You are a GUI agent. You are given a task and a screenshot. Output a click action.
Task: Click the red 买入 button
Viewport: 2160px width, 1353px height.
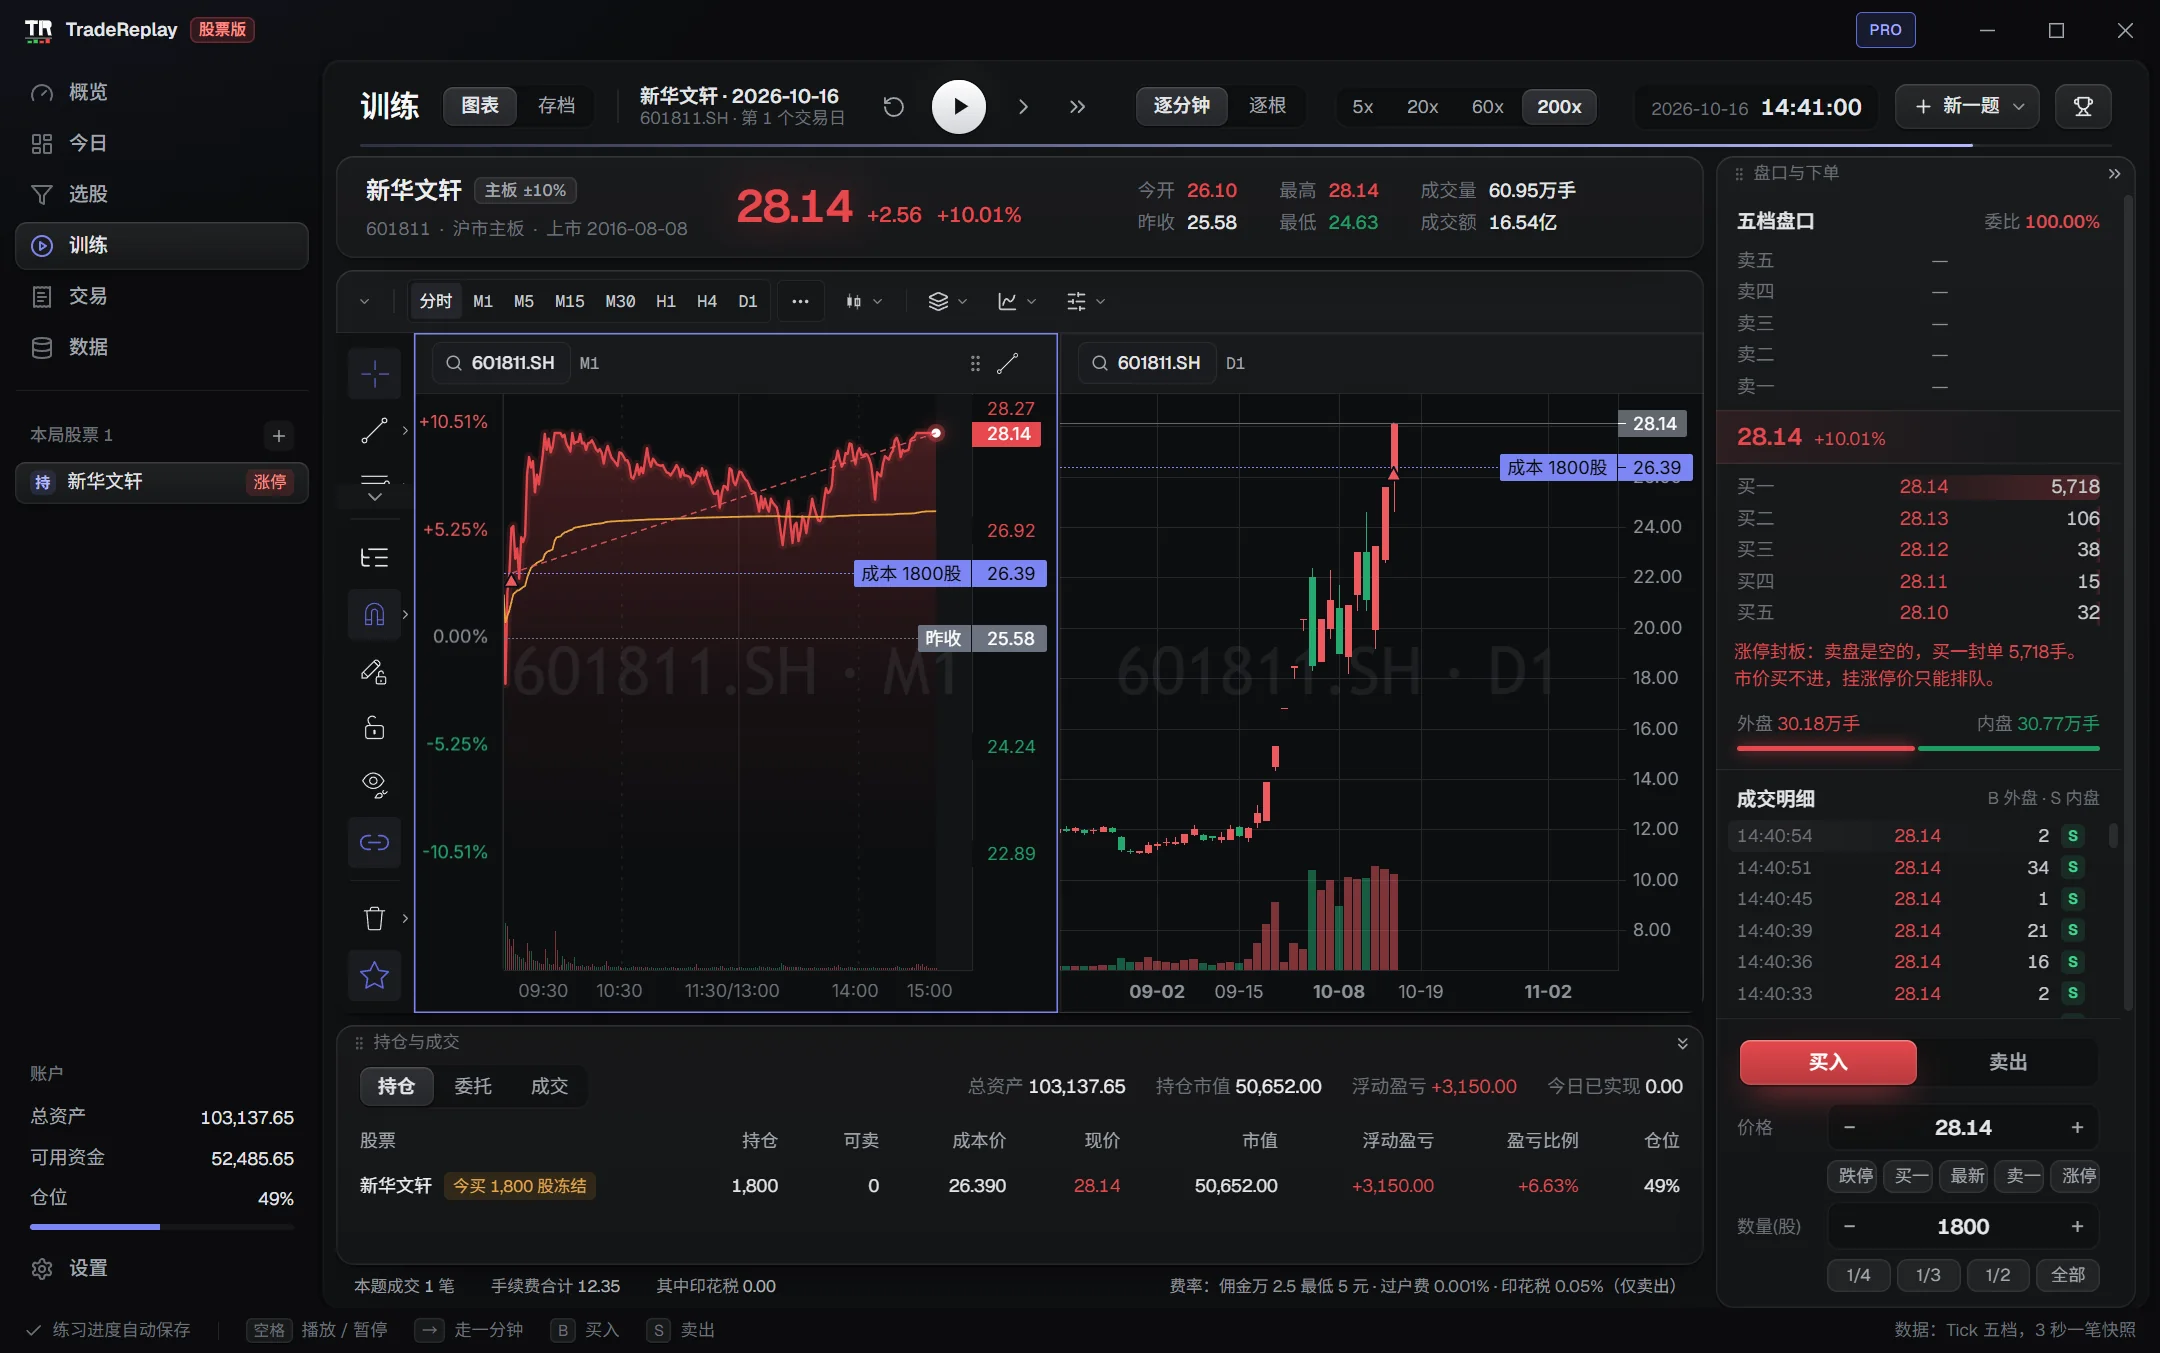point(1828,1062)
